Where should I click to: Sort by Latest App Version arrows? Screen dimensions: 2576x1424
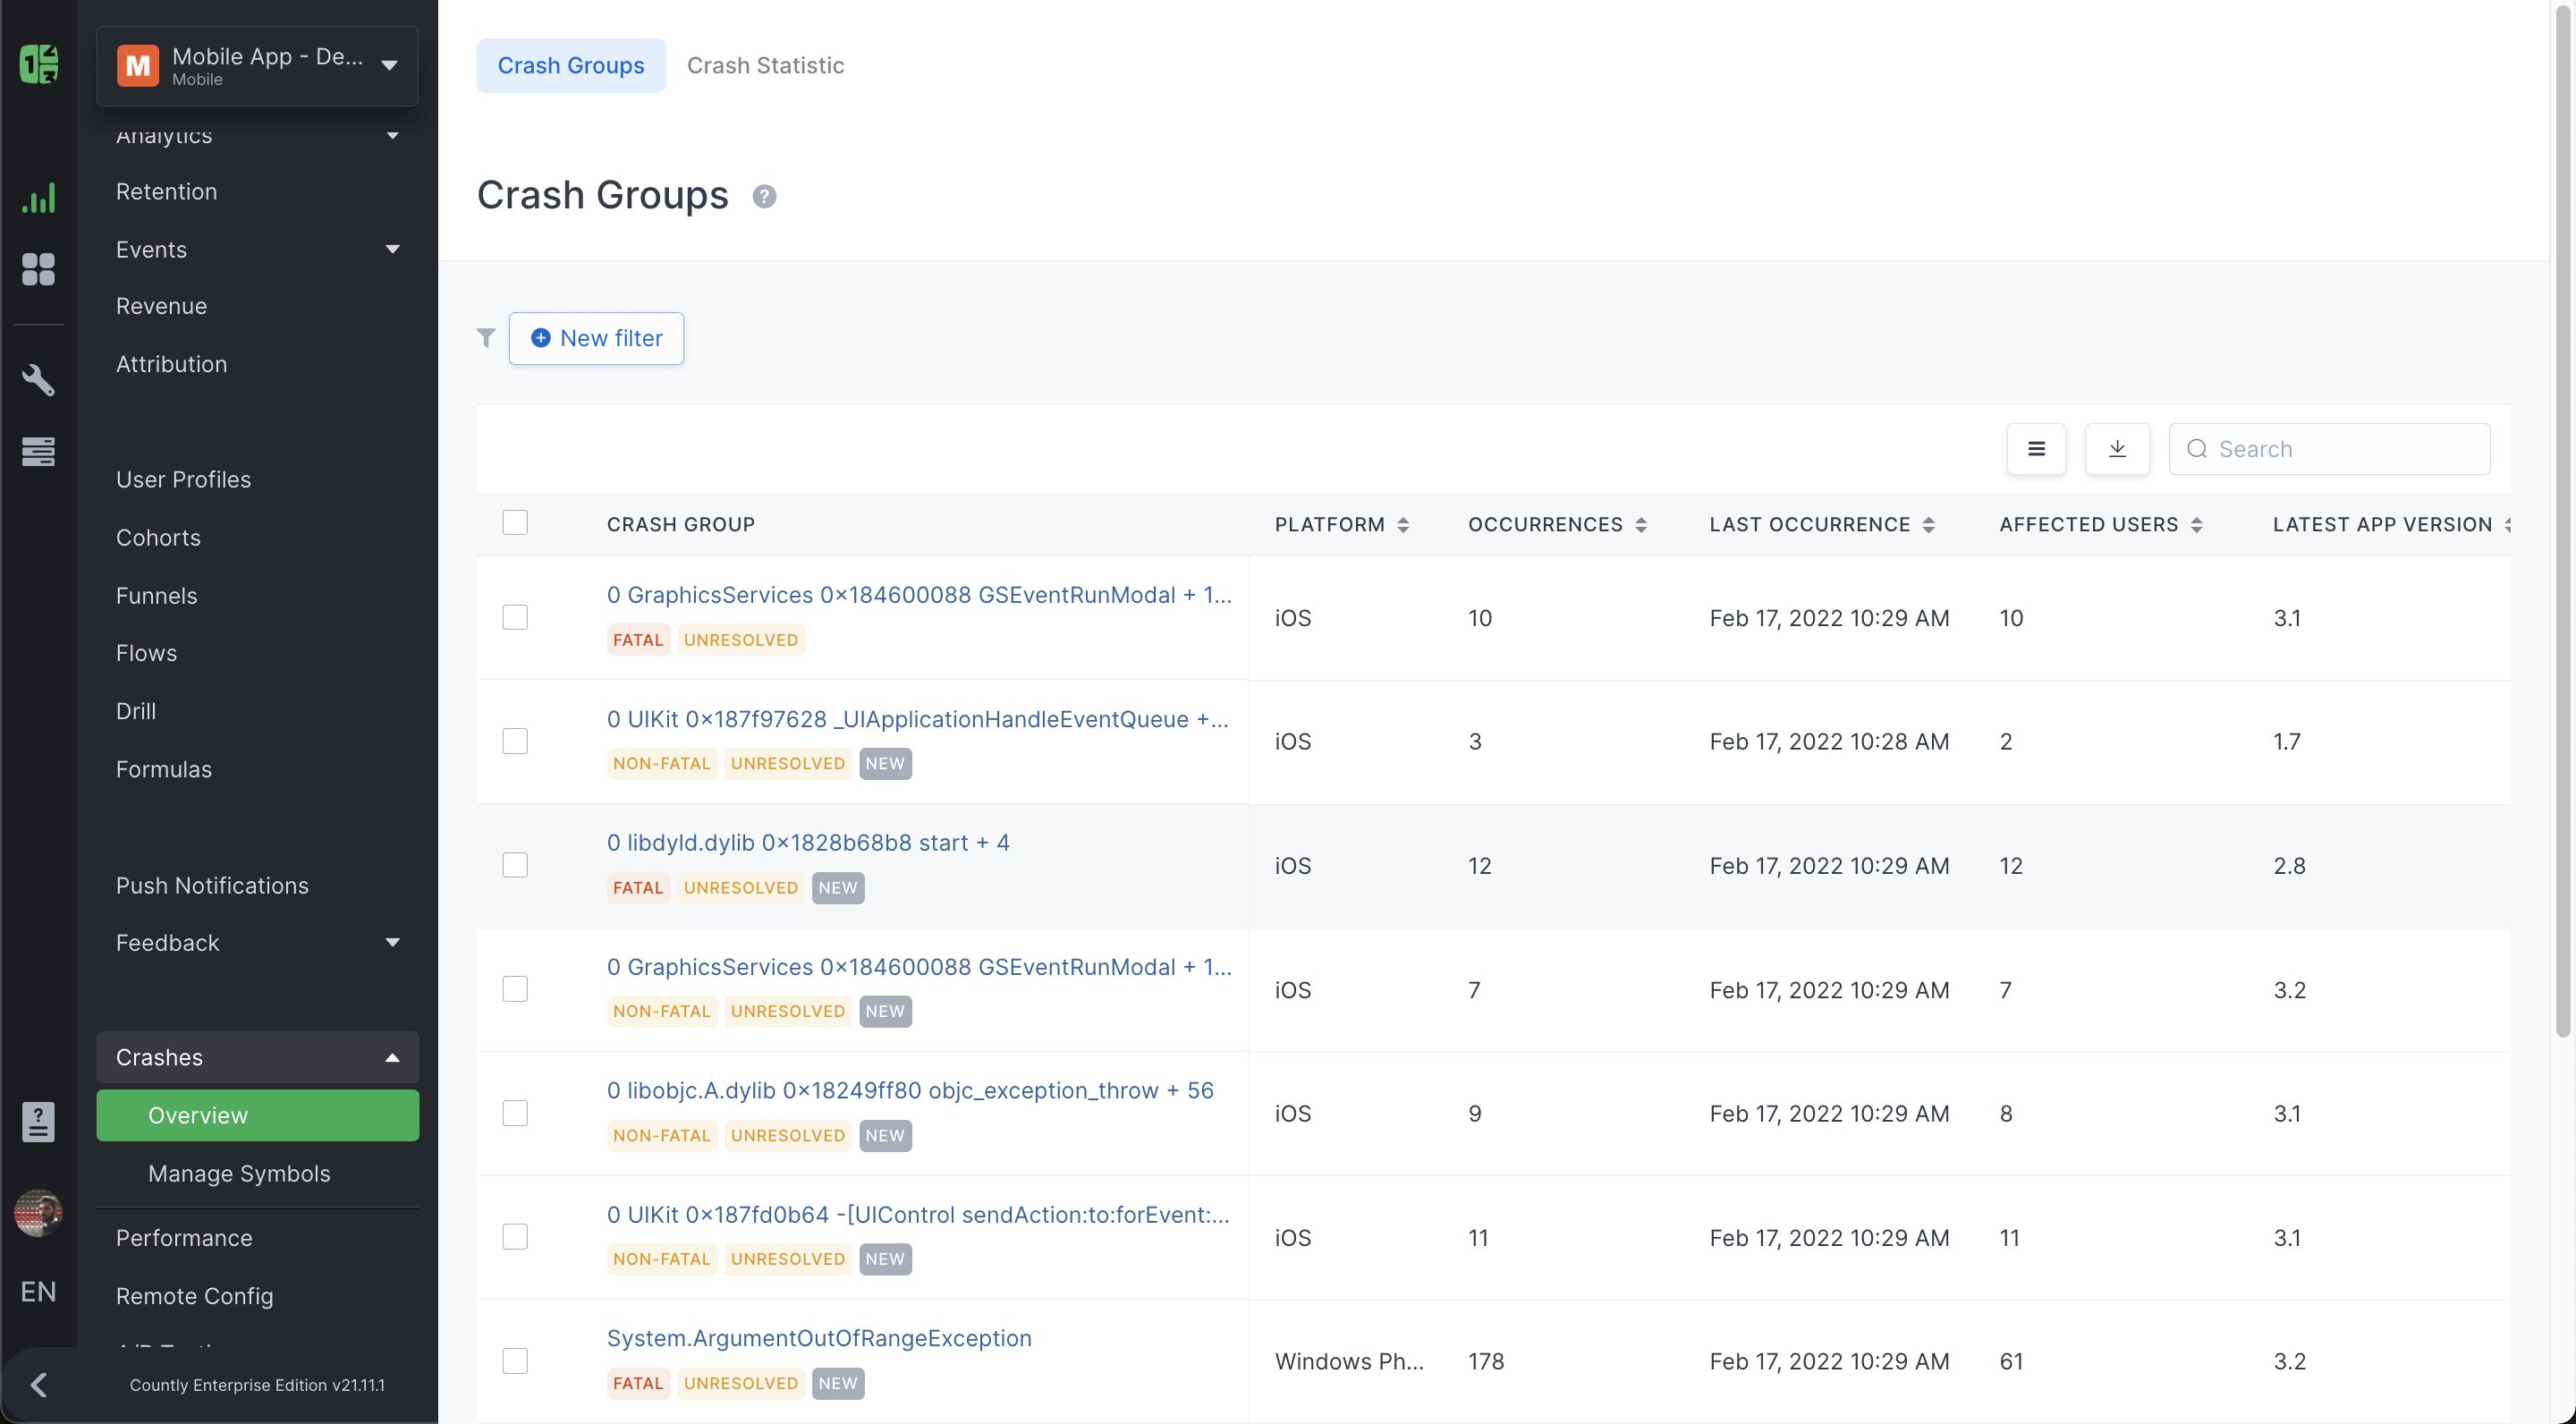coord(2507,525)
